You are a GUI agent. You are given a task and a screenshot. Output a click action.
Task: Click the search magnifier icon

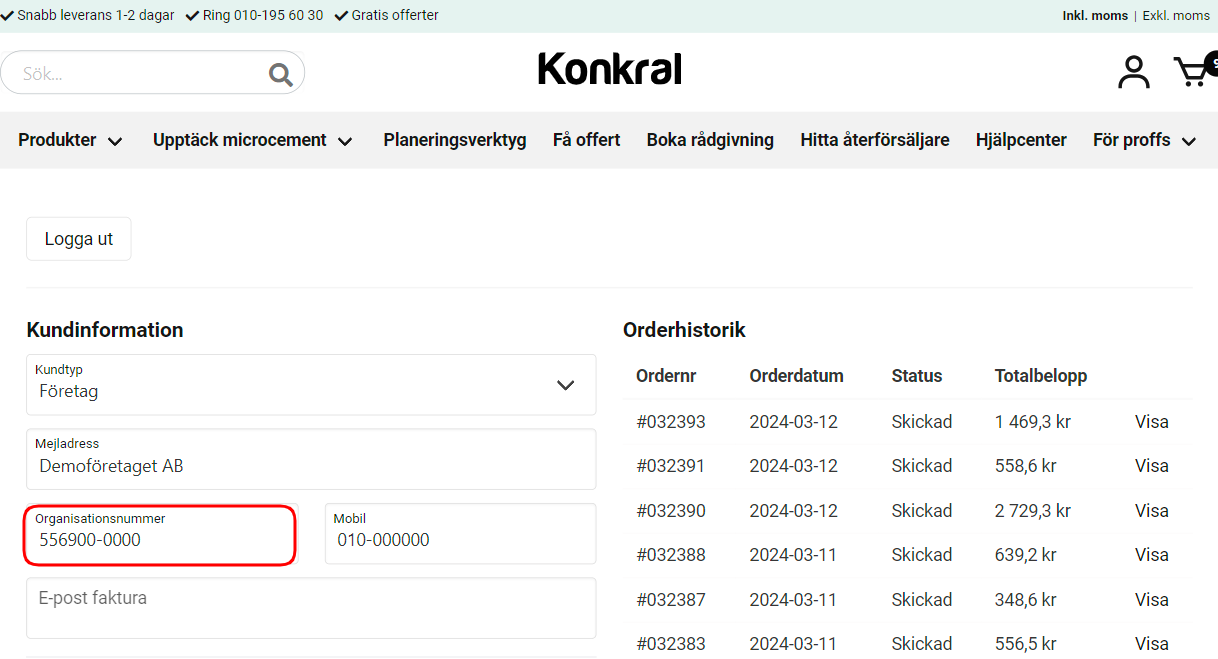[281, 74]
